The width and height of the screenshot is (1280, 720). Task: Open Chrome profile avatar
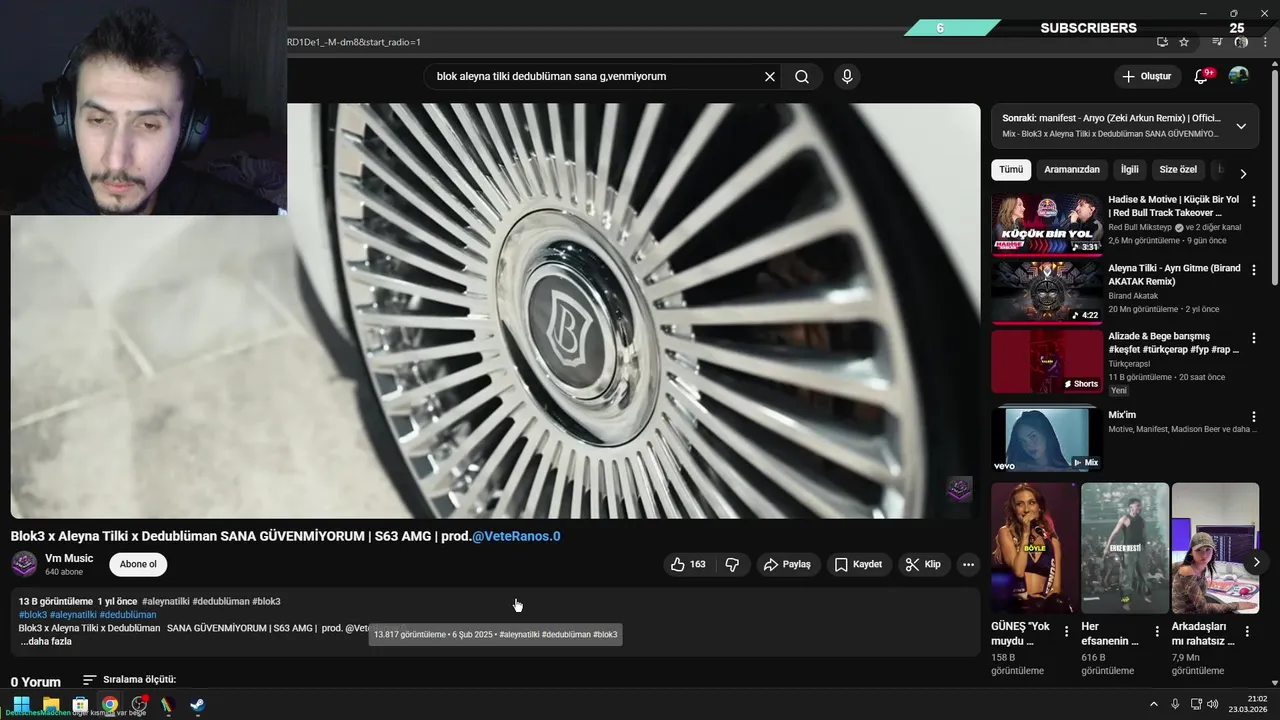[x=1241, y=42]
